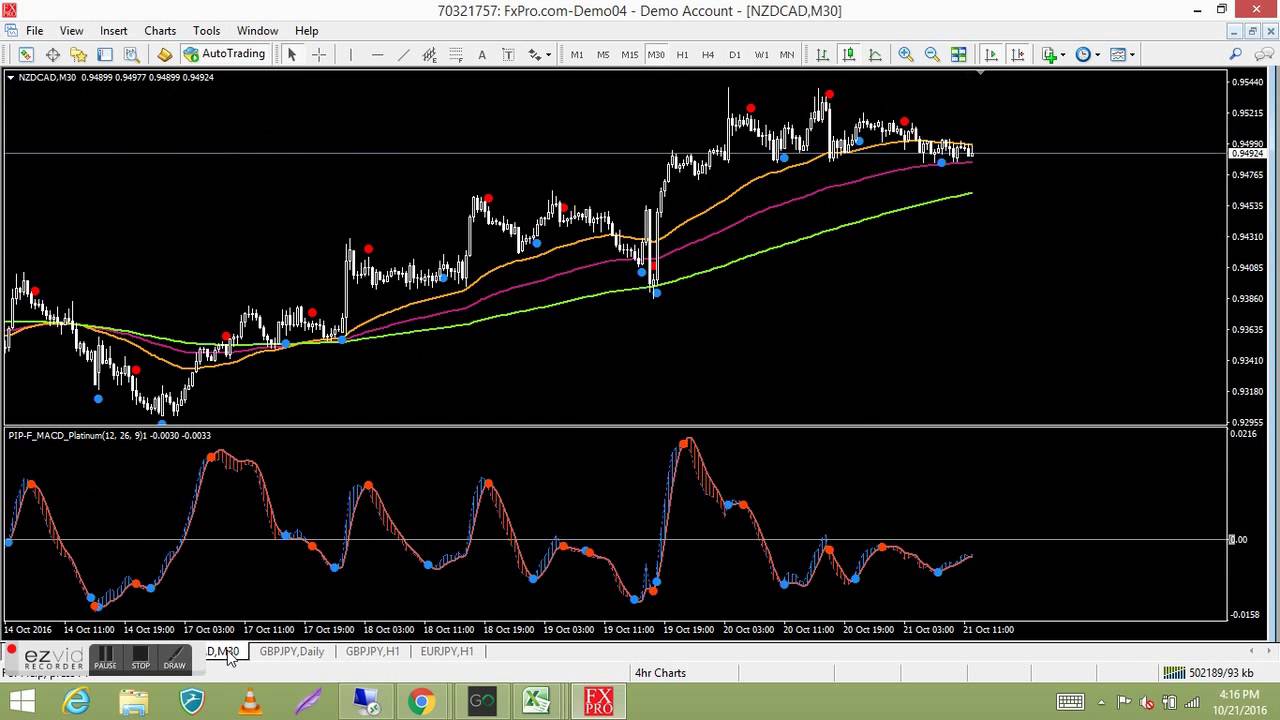1280x720 pixels.
Task: Open the Terminal panel icon
Action: tap(105, 54)
